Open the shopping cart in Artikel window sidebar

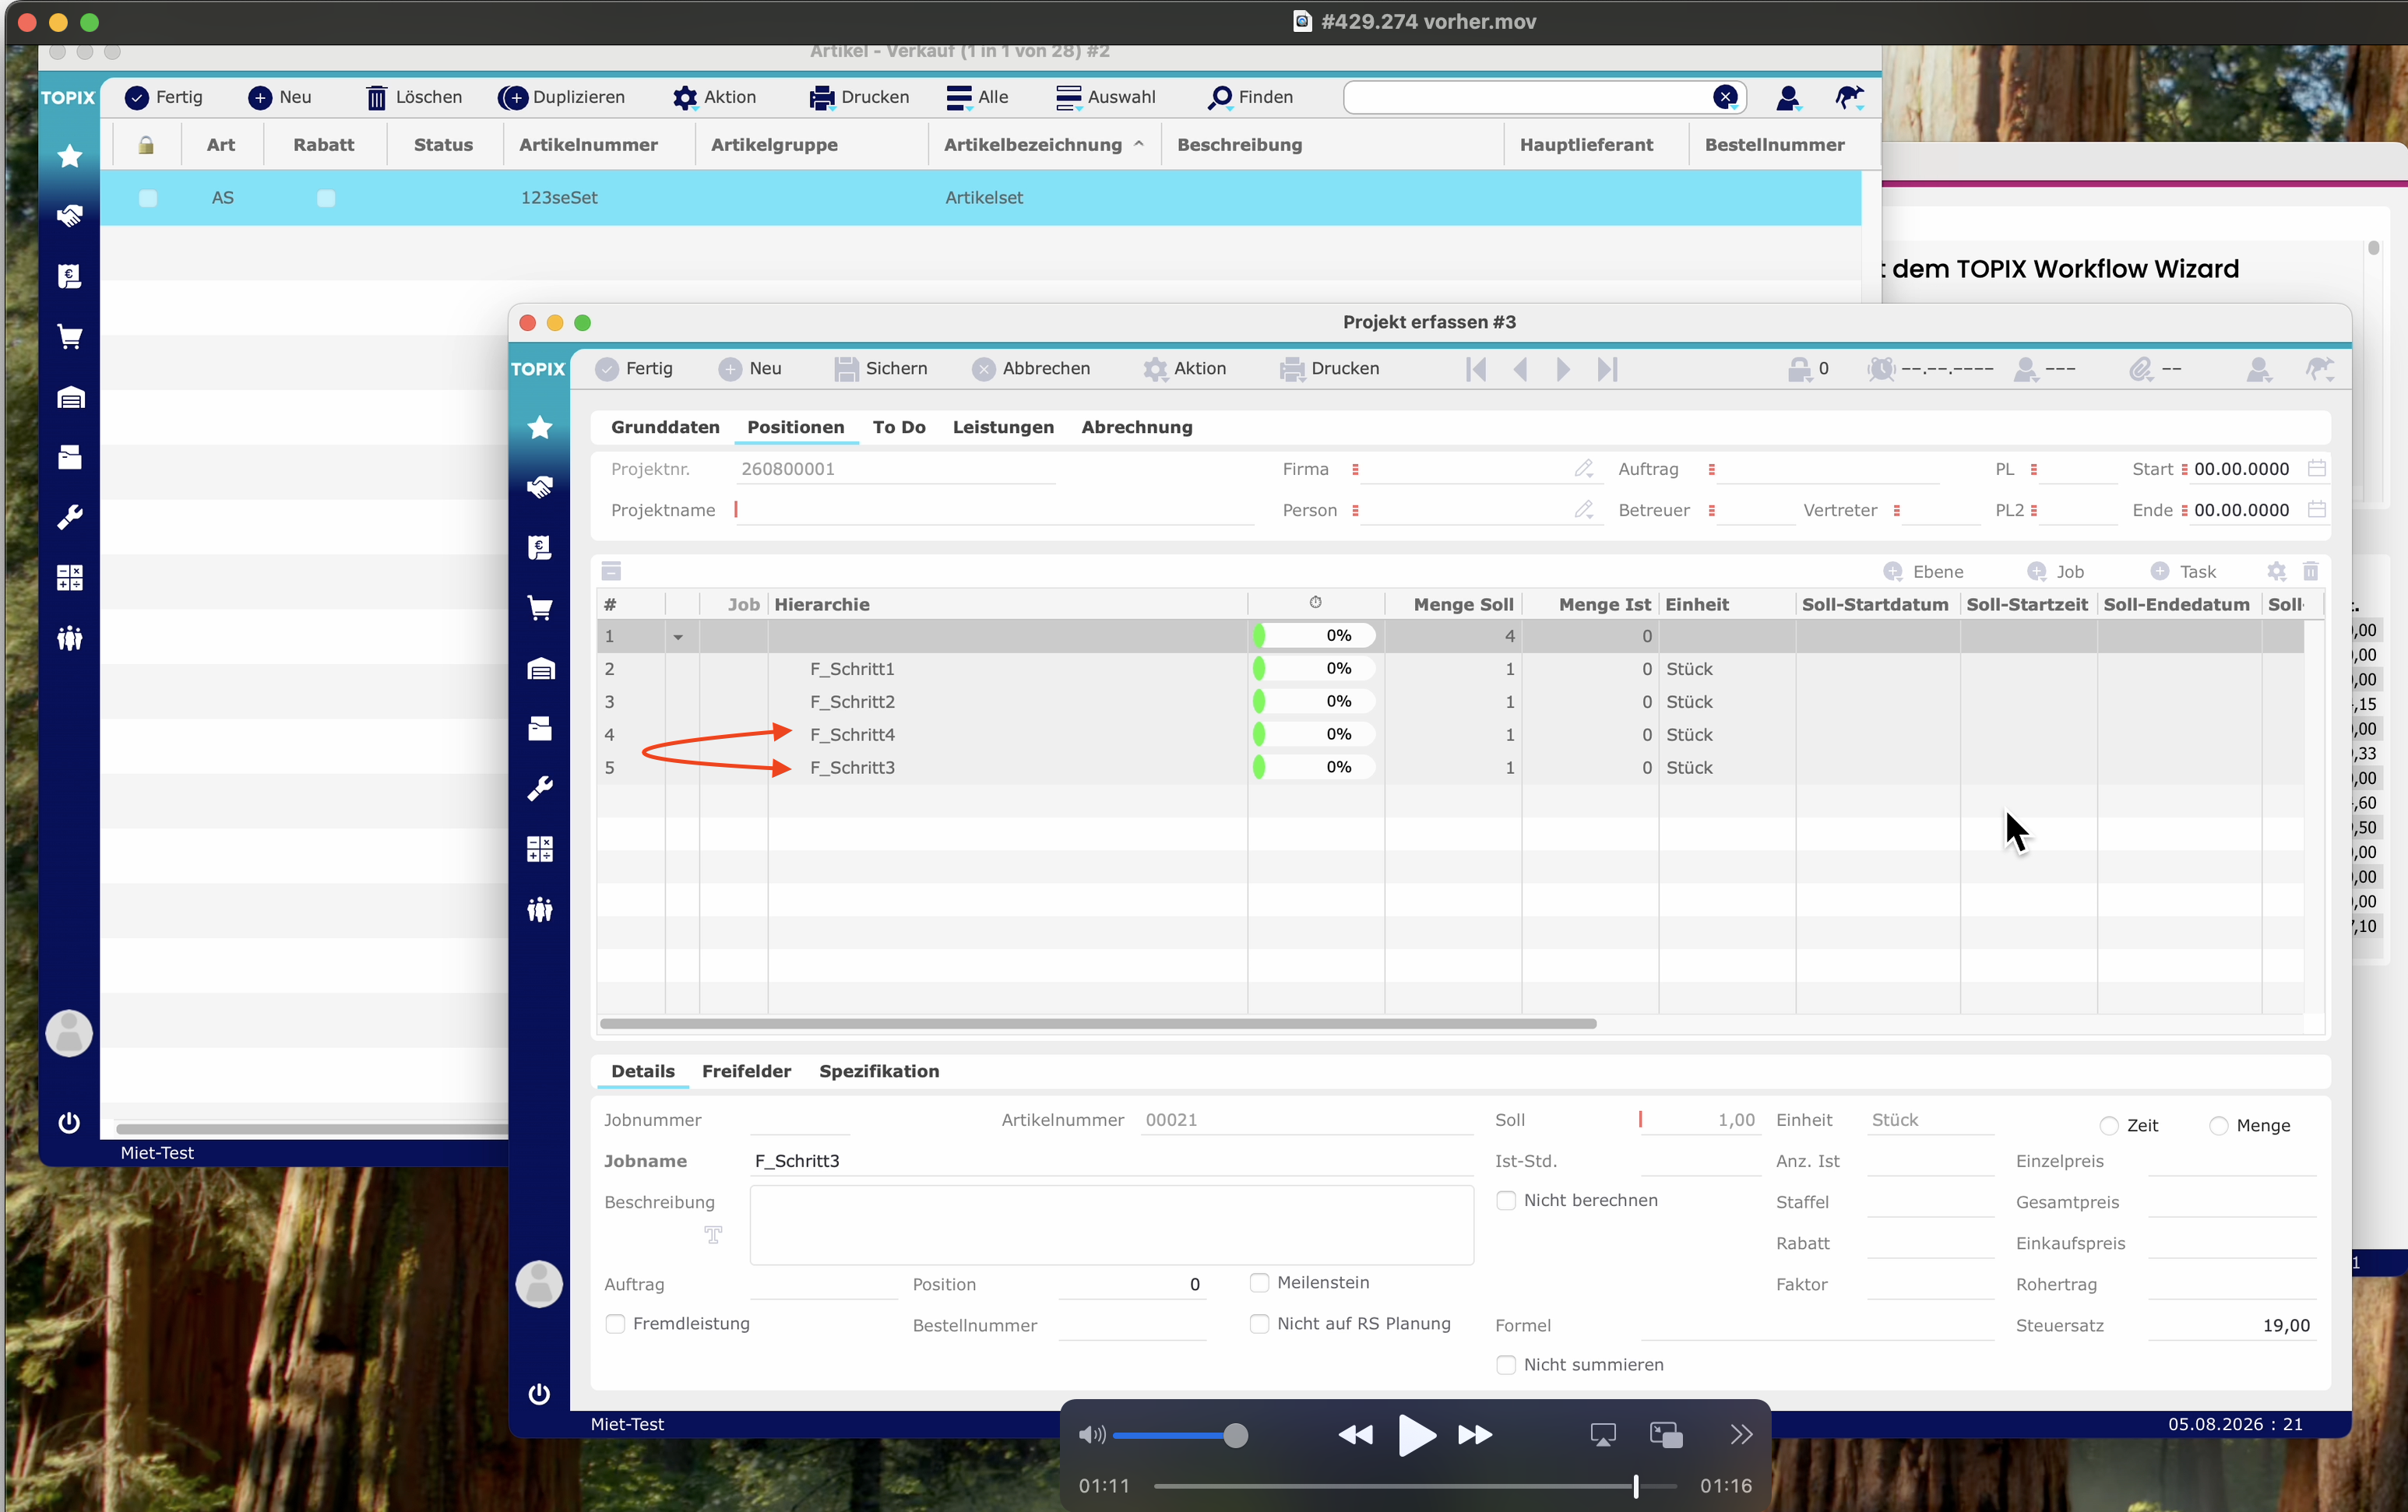[x=70, y=337]
